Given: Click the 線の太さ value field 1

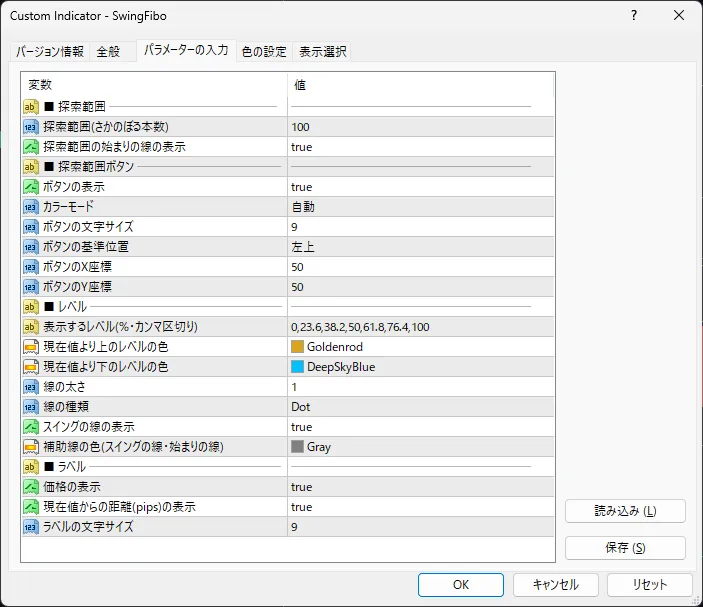Looking at the screenshot, I should pyautogui.click(x=421, y=386).
